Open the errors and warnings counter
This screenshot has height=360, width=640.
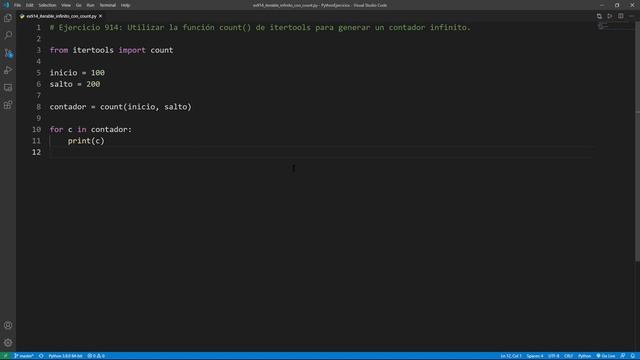click(96, 356)
